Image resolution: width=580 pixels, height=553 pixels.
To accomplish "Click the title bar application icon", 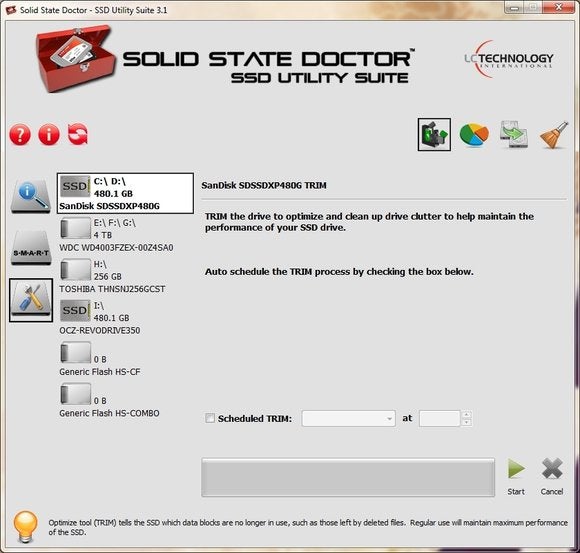I will click(11, 10).
